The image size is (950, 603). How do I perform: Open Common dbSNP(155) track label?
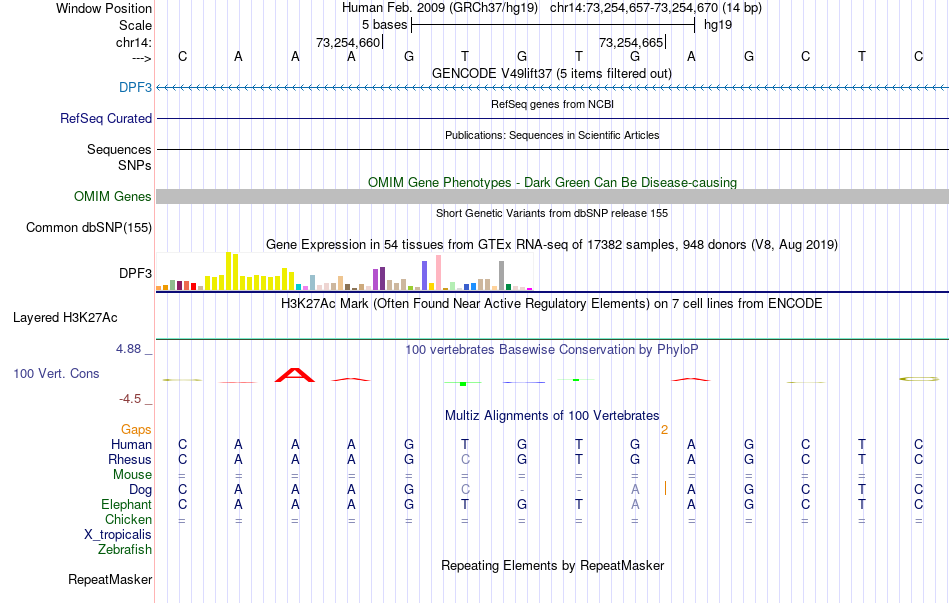pyautogui.click(x=88, y=228)
